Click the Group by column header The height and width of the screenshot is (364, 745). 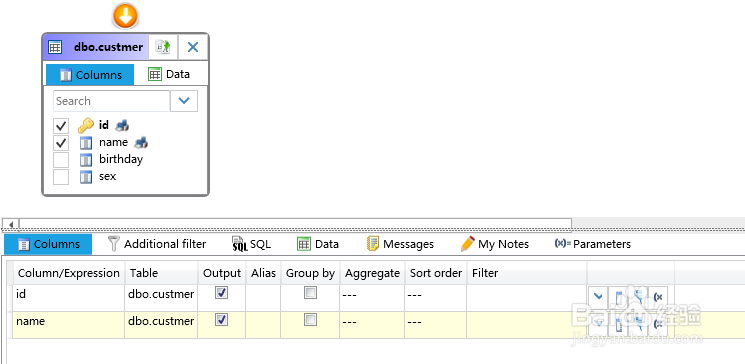[x=310, y=273]
